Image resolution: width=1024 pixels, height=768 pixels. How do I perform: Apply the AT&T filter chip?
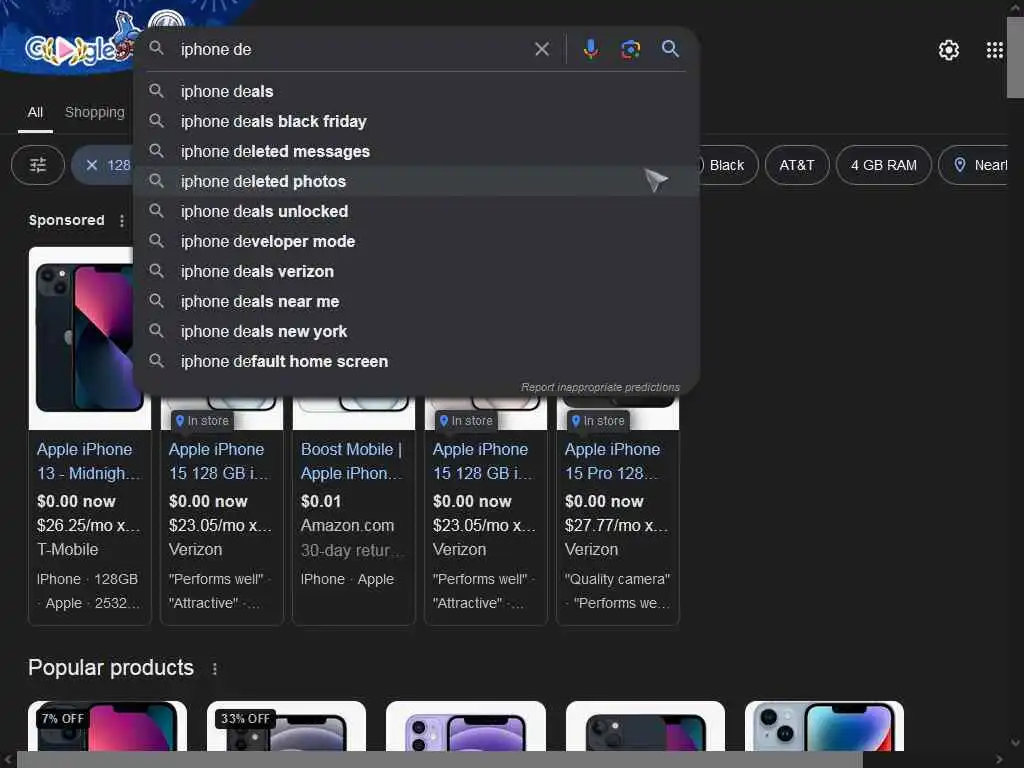(797, 165)
